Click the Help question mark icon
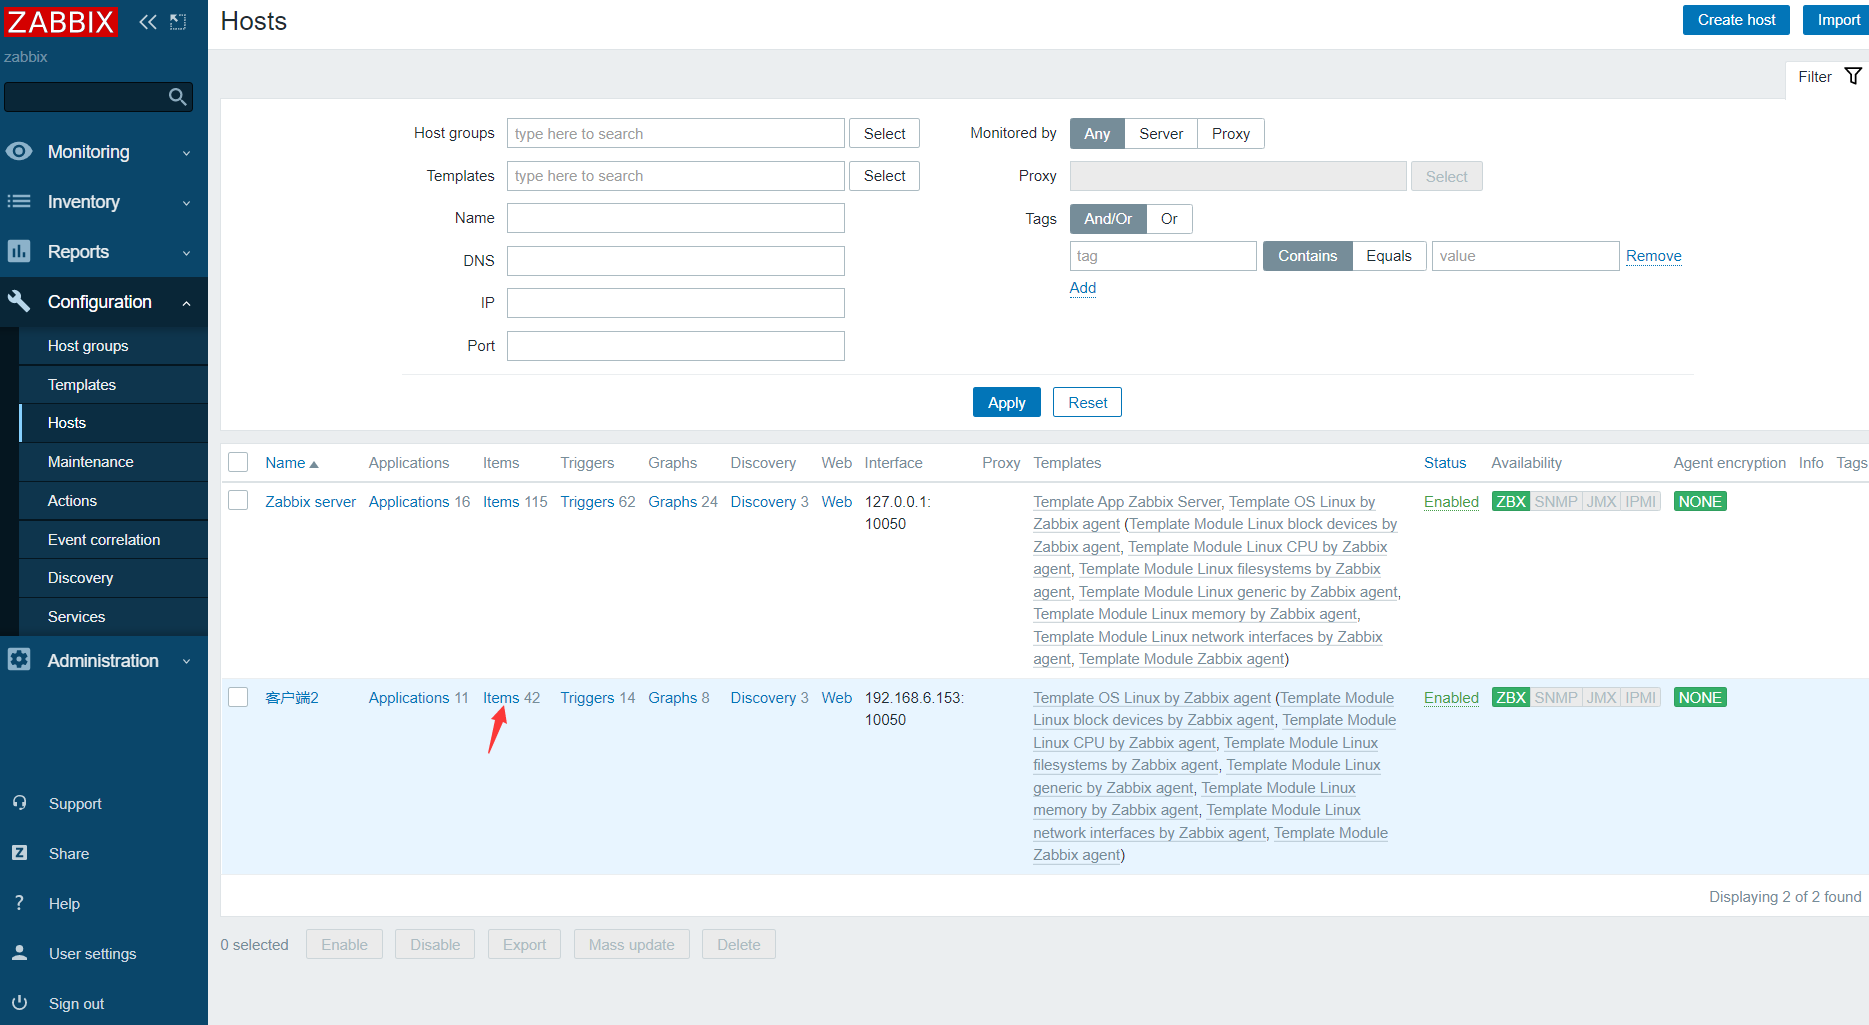The image size is (1869, 1025). (19, 903)
